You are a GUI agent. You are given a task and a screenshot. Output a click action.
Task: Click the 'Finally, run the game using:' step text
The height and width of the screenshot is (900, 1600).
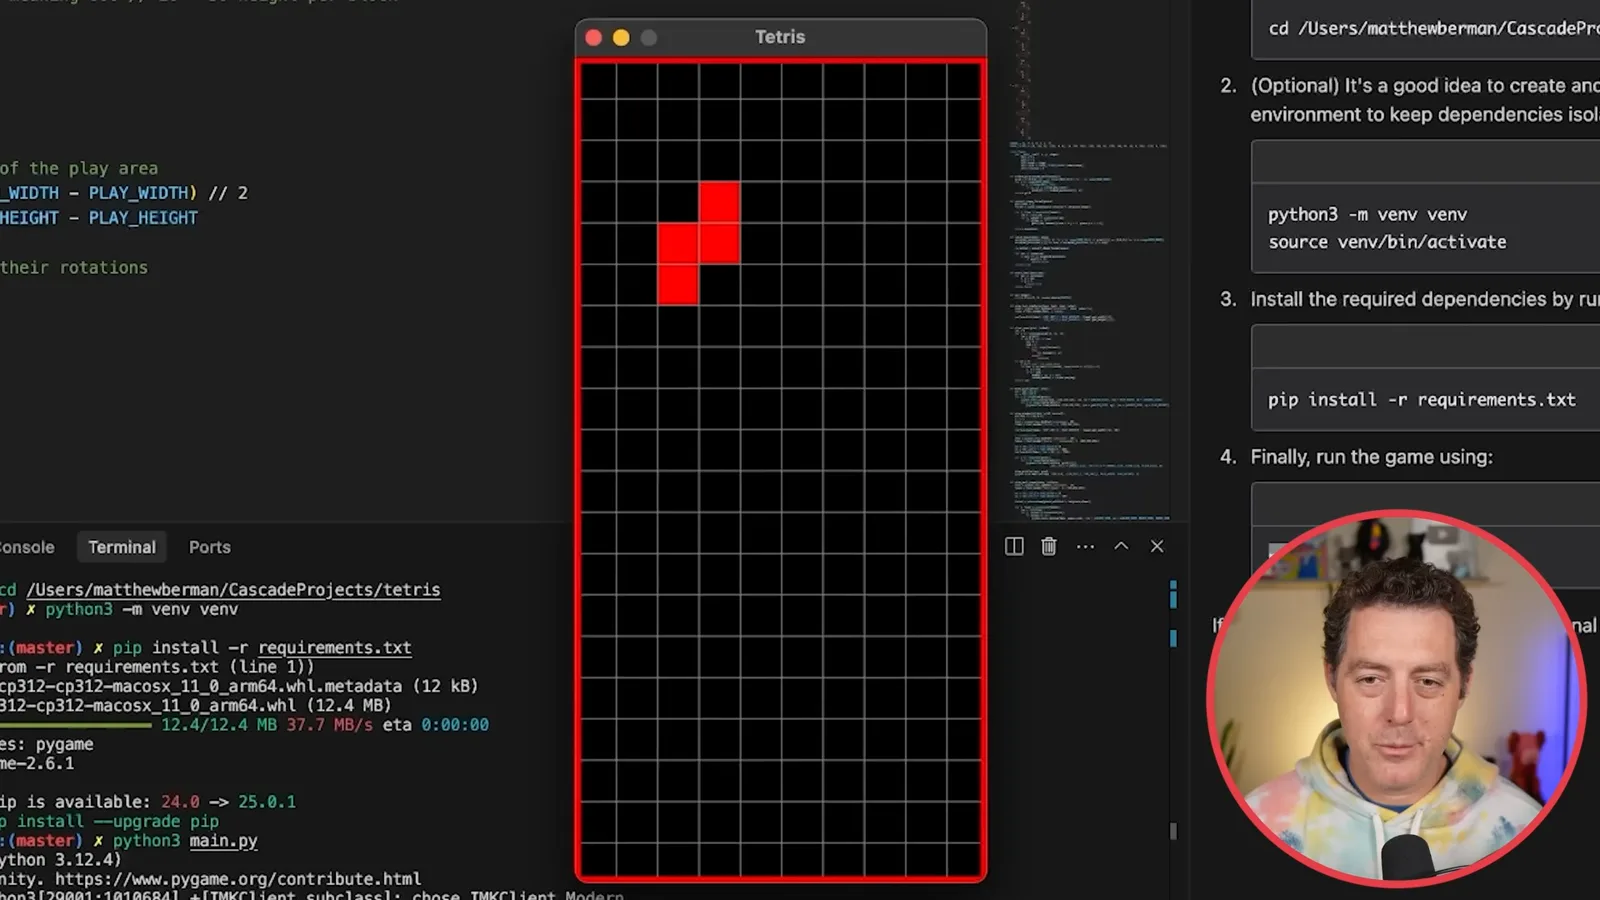(1371, 457)
